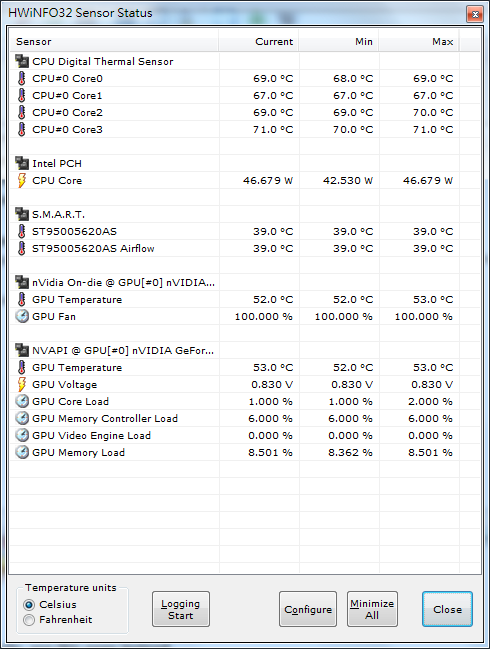
Task: Select the GPU Memory Load row label
Action: point(79,452)
